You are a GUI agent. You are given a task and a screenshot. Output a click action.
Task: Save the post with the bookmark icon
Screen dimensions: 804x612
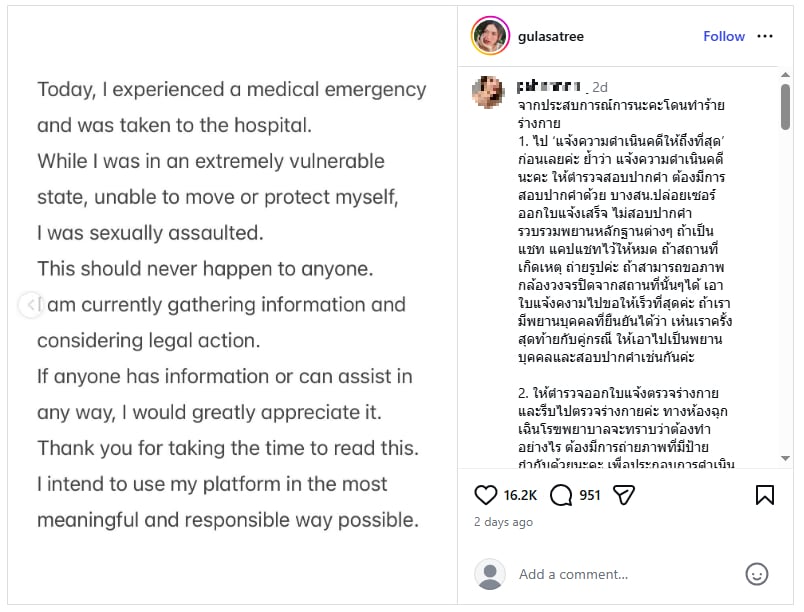click(765, 494)
